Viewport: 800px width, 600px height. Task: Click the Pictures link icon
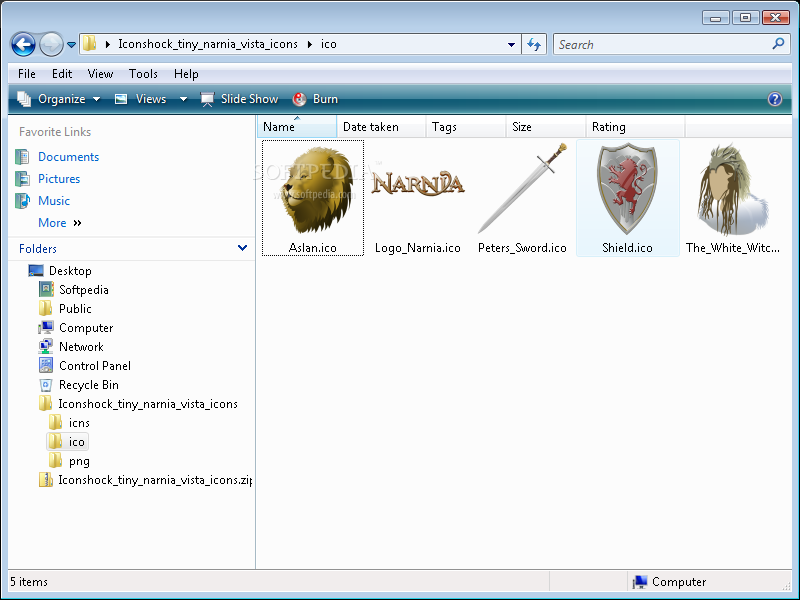coord(22,179)
